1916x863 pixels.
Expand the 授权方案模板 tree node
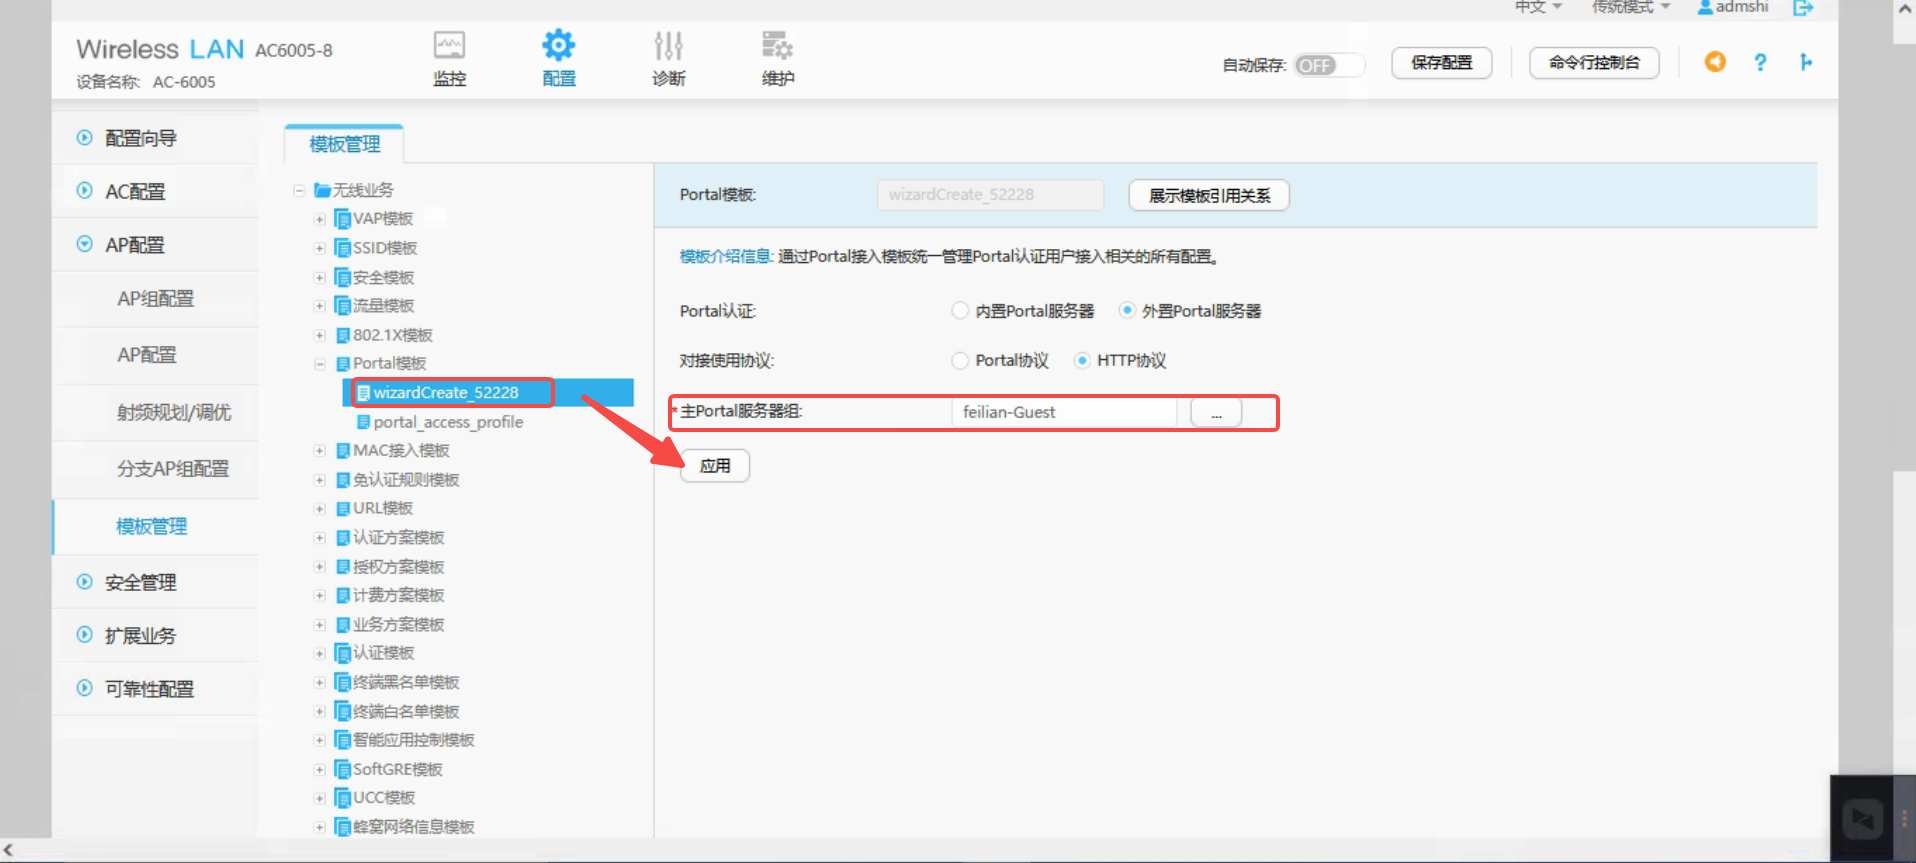click(x=320, y=567)
